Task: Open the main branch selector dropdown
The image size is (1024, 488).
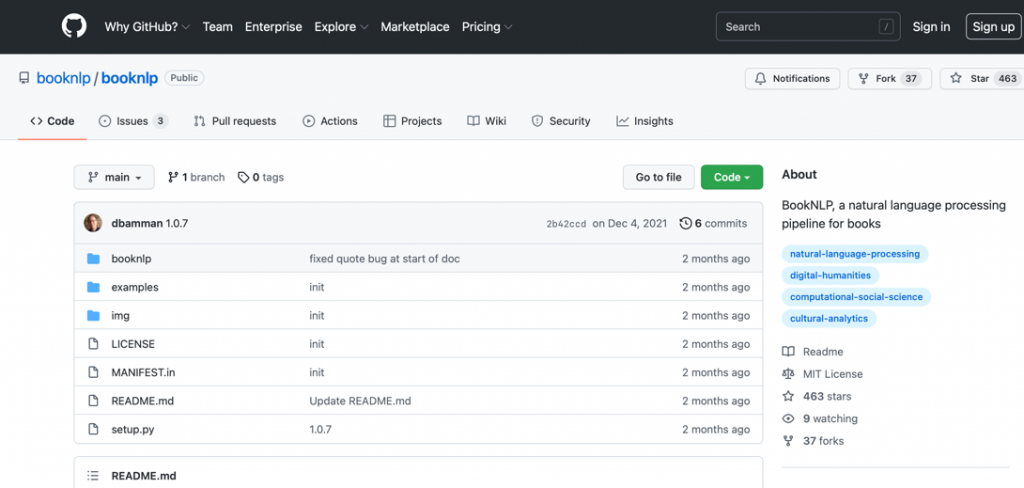Action: pyautogui.click(x=114, y=177)
